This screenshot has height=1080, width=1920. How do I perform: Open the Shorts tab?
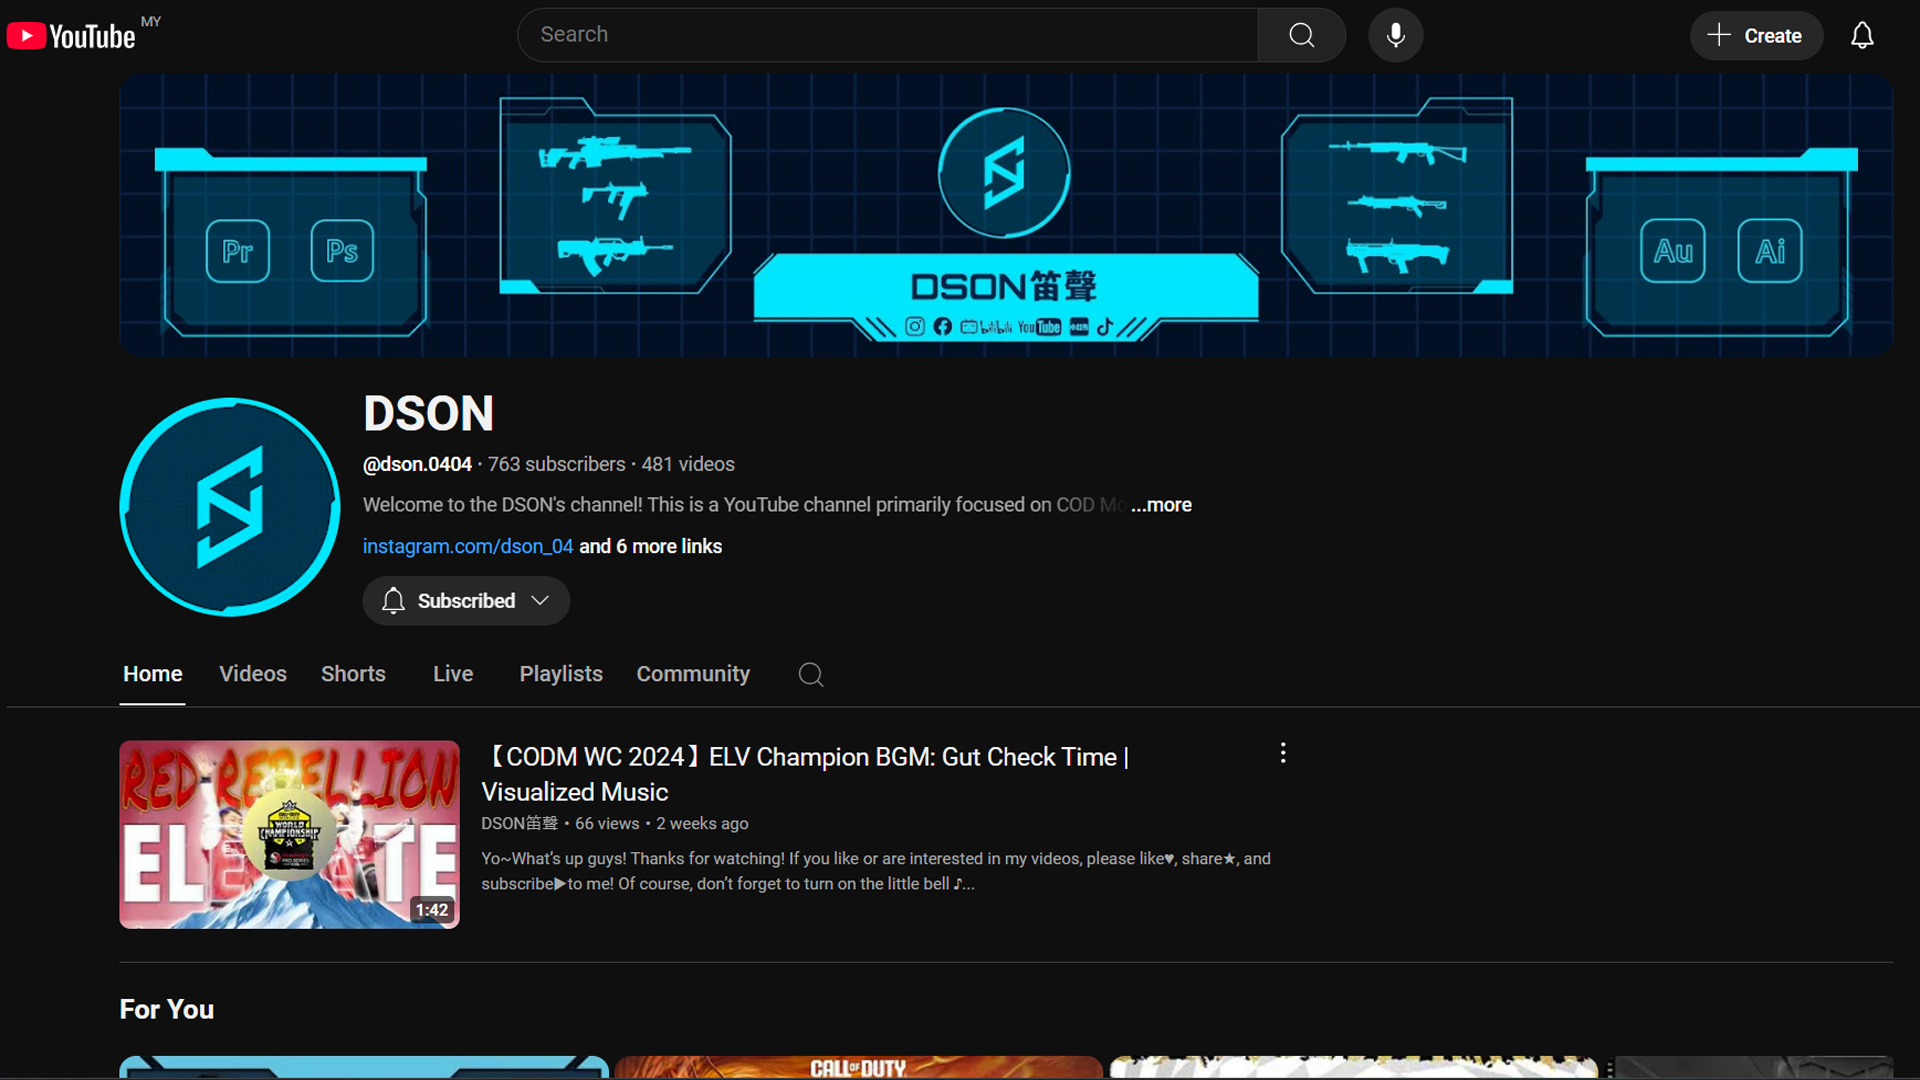pos(353,674)
